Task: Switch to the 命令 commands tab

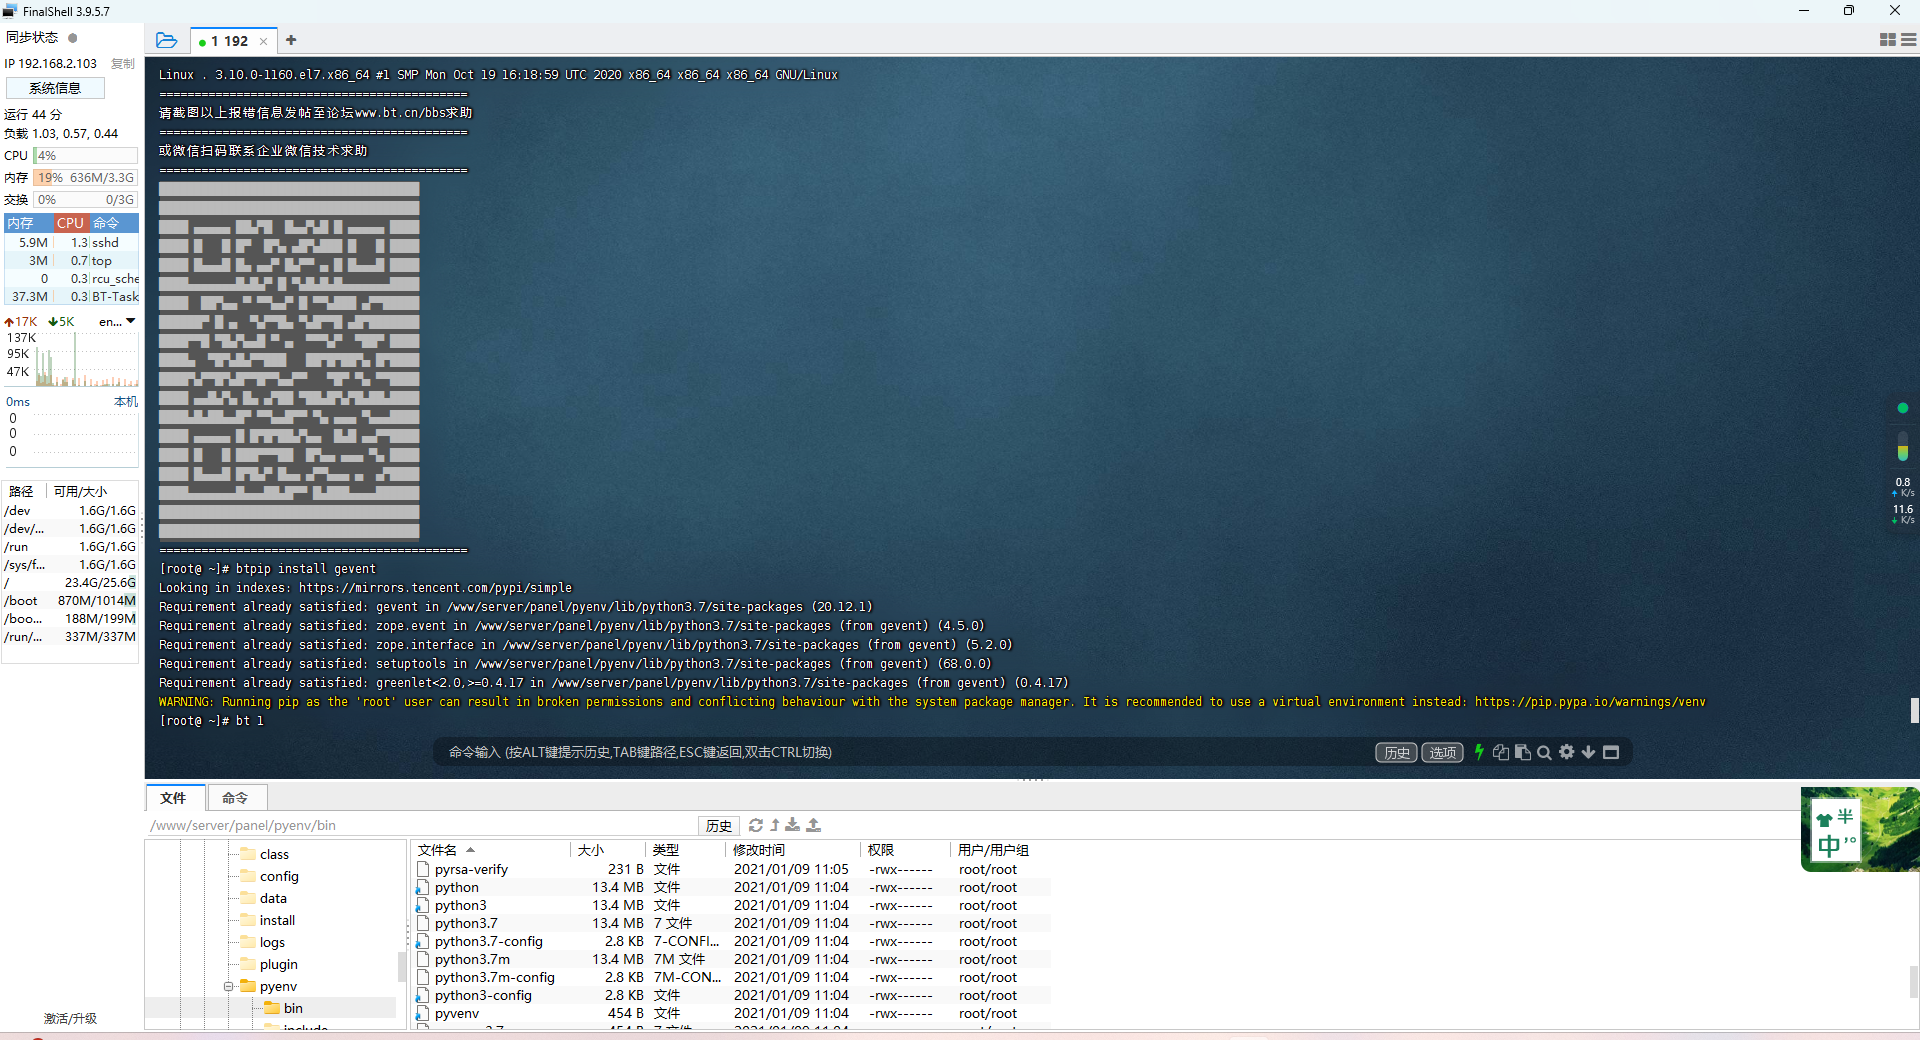Action: click(236, 798)
